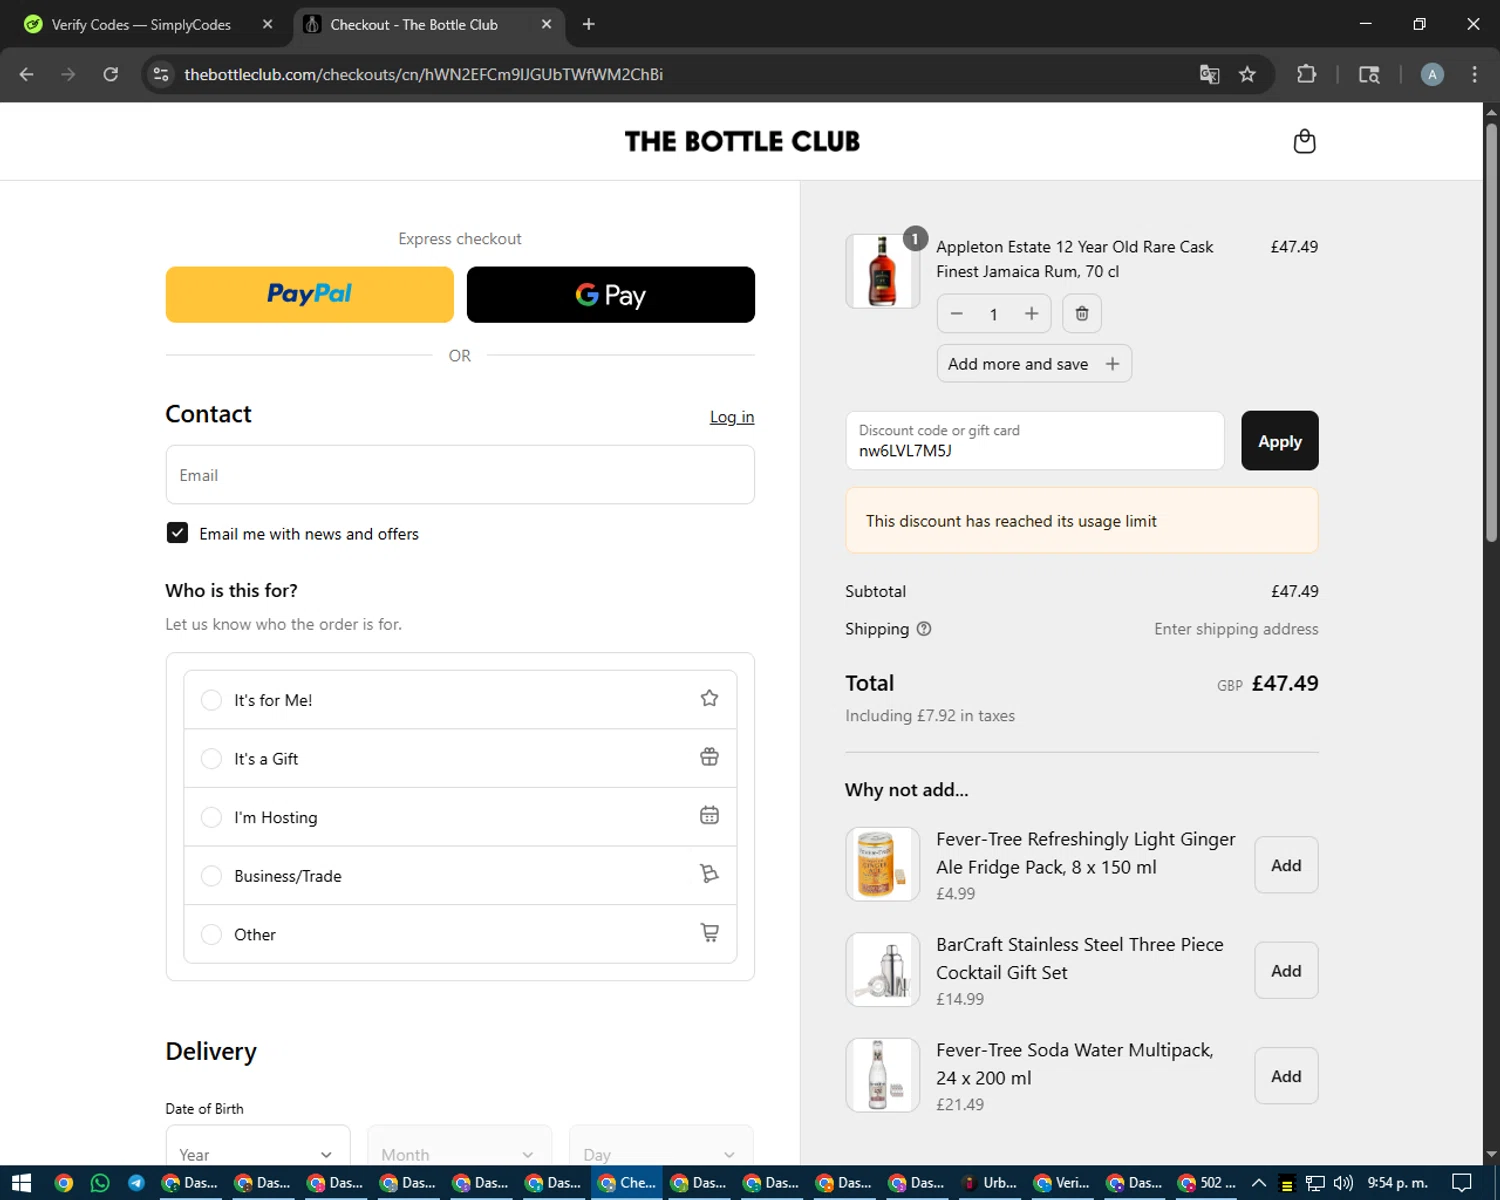Image resolution: width=1500 pixels, height=1200 pixels.
Task: Focus the discount code or gift card field
Action: click(x=1035, y=441)
